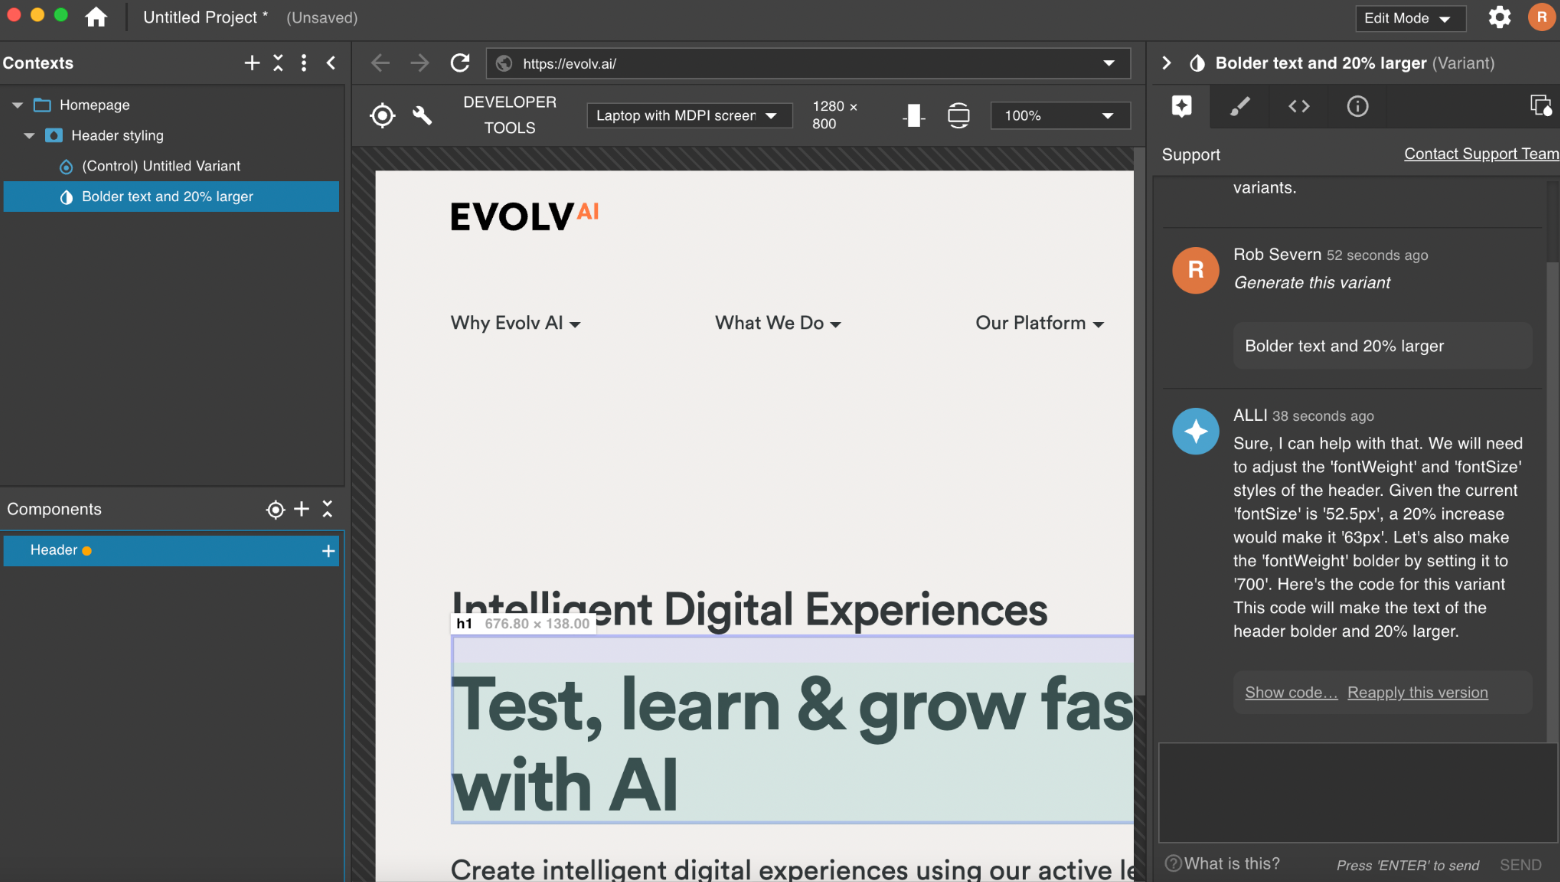Click the globe icon in the URL bar
Viewport: 1560px width, 882px height.
(504, 63)
